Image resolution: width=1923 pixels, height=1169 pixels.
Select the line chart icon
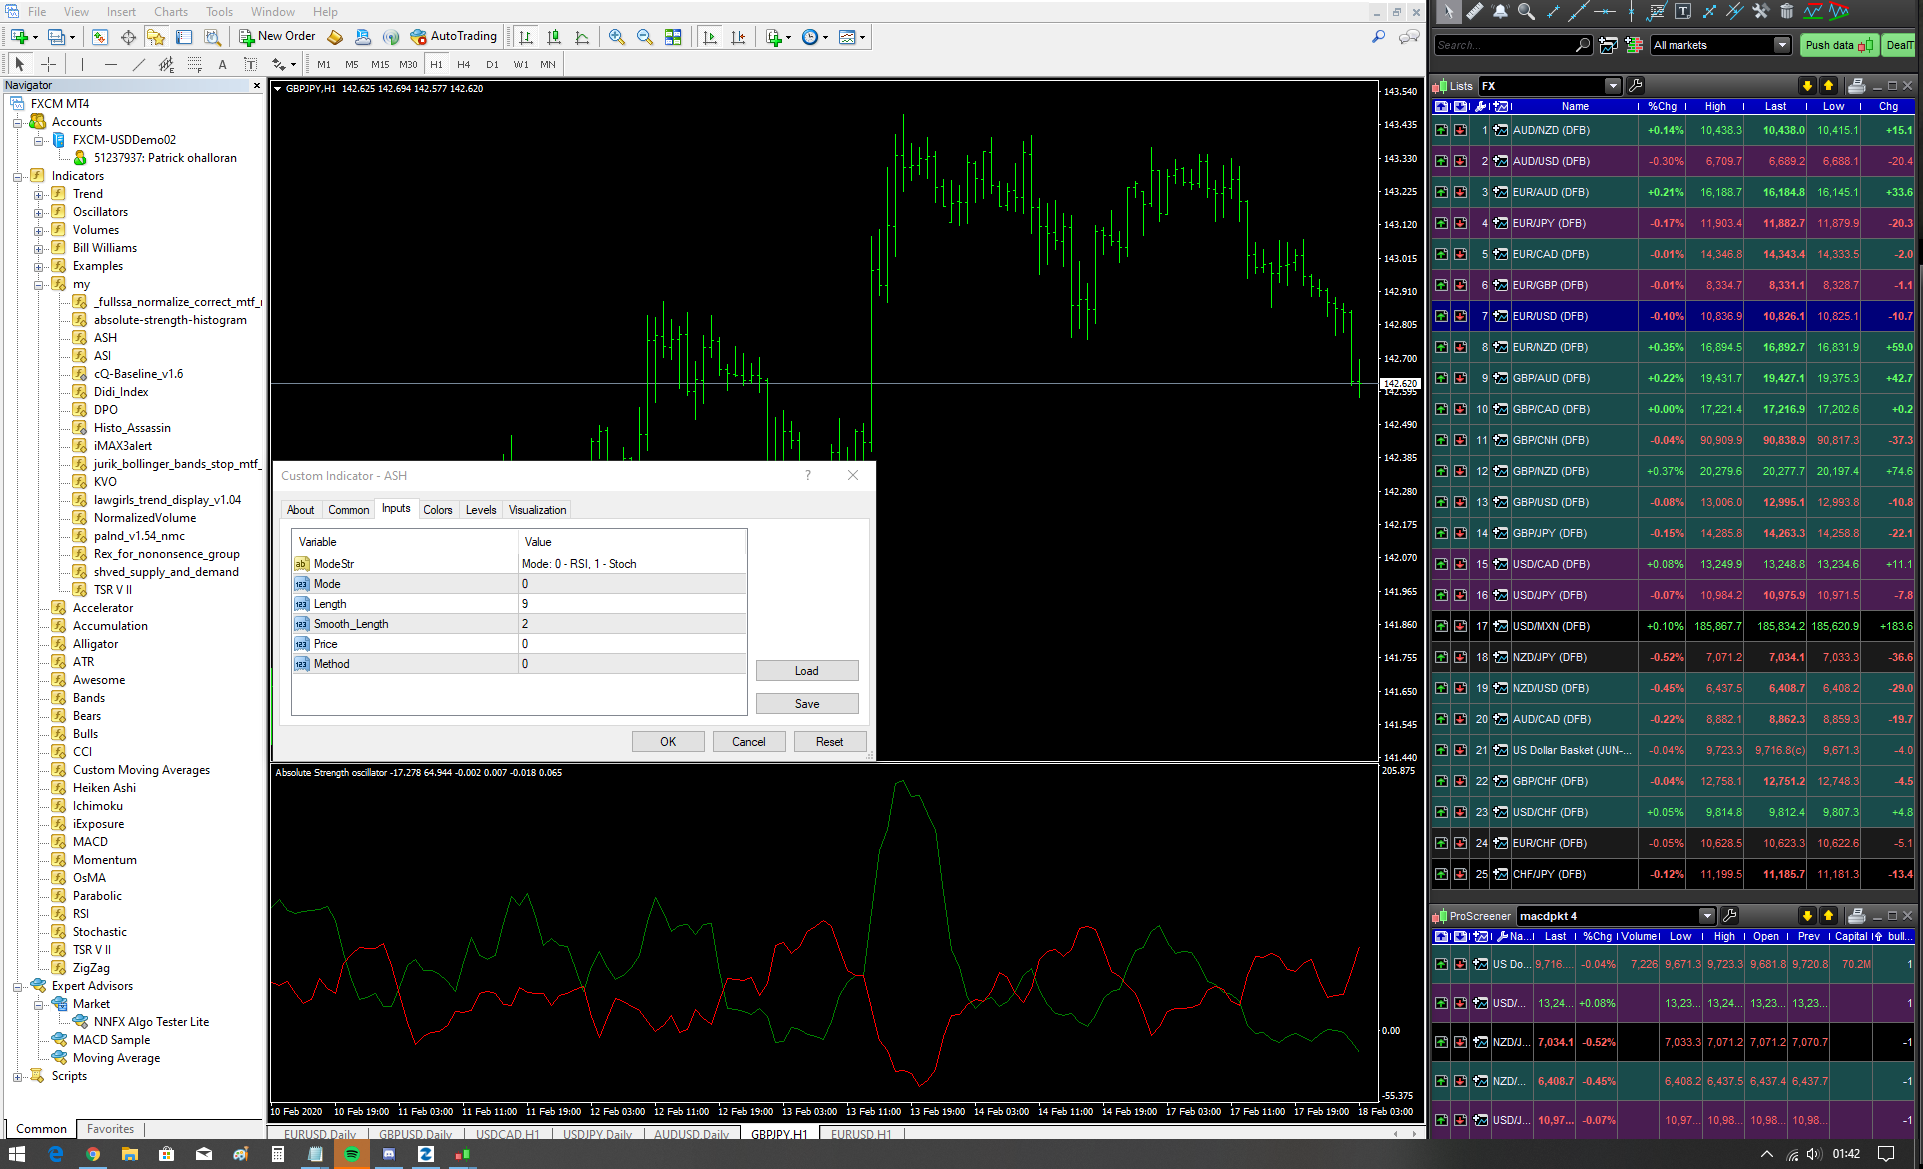(582, 37)
